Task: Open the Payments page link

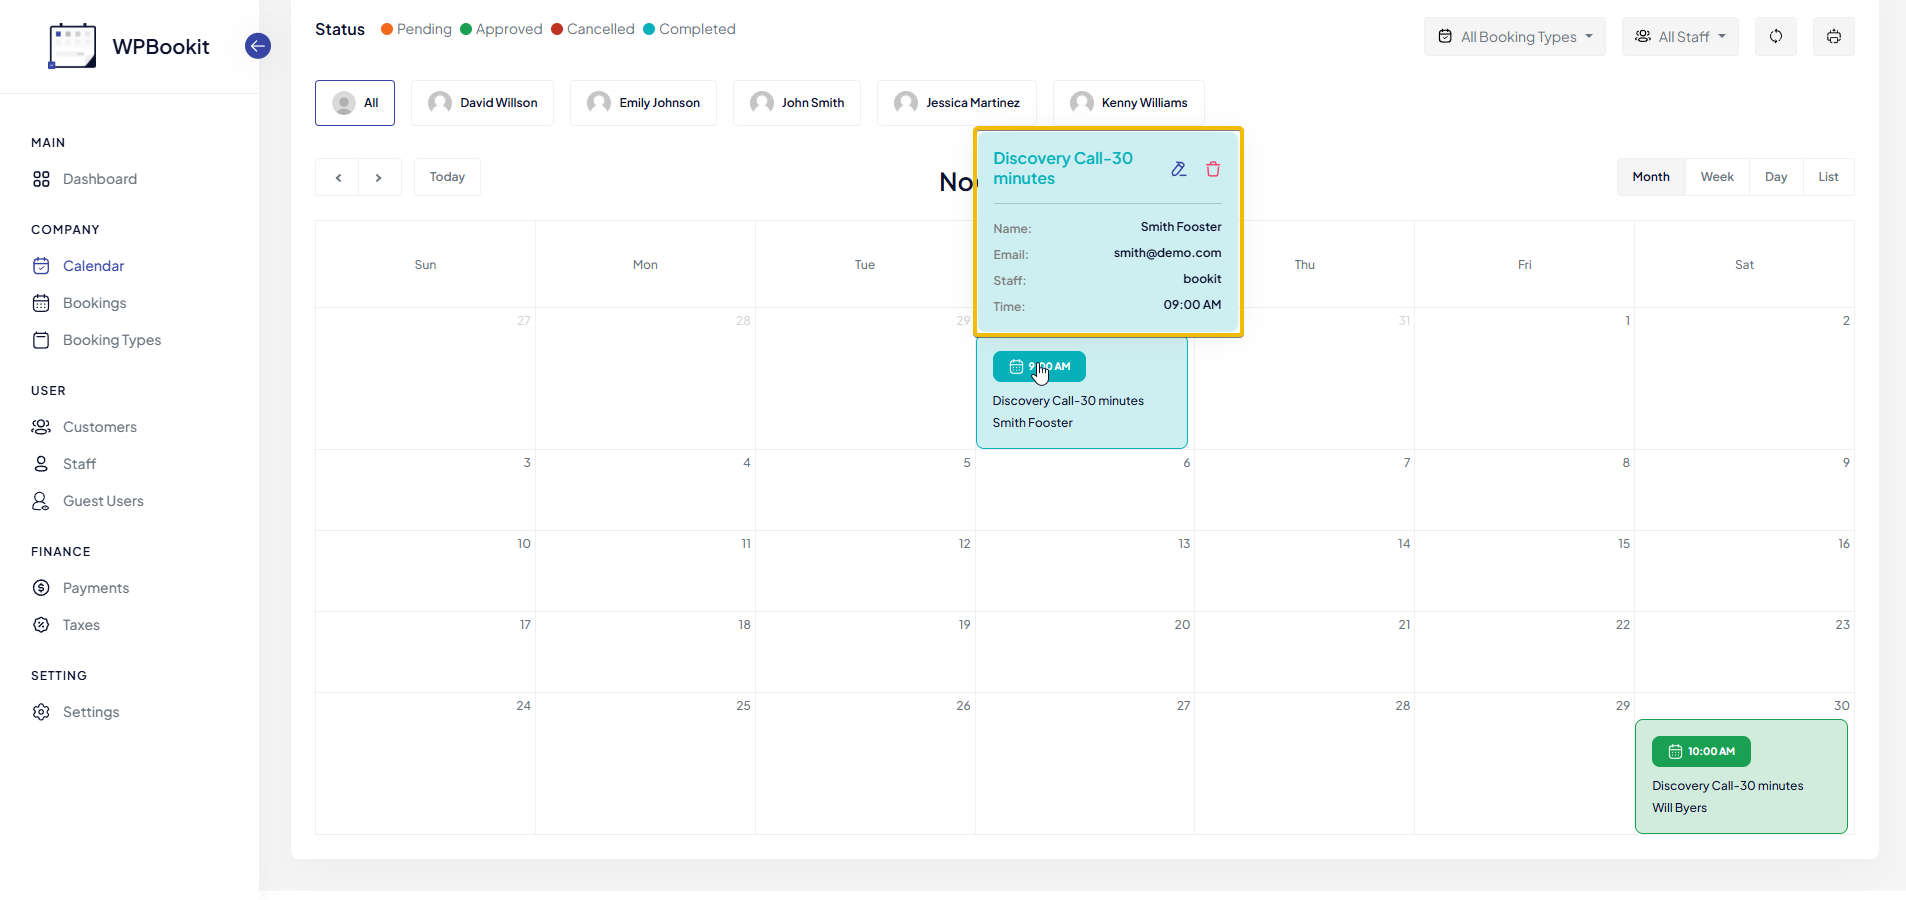Action: (x=95, y=588)
